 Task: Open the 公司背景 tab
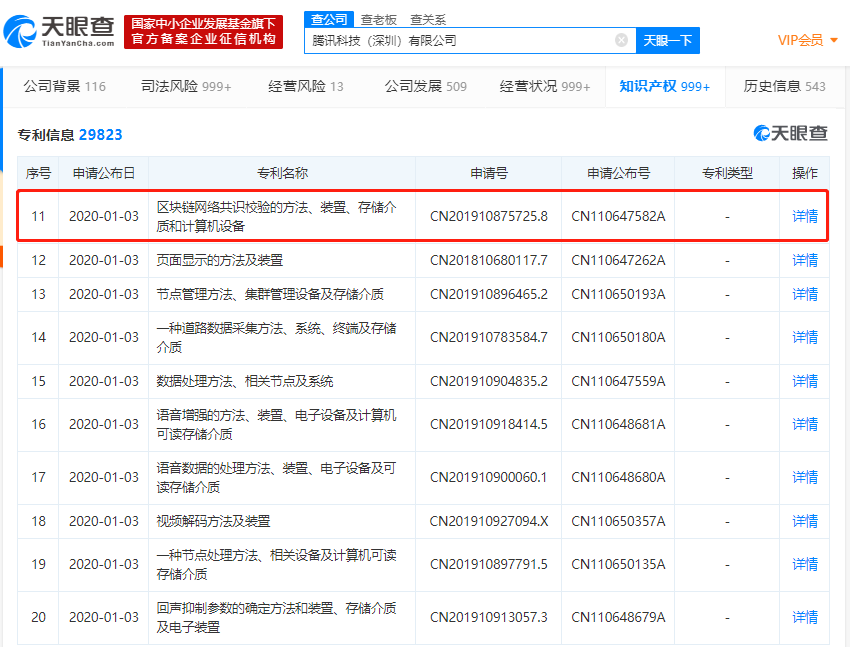(x=64, y=87)
